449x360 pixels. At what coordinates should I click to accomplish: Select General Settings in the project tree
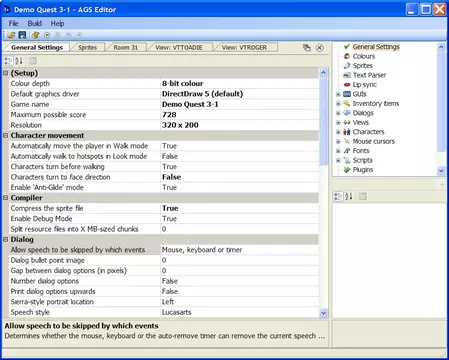click(376, 47)
